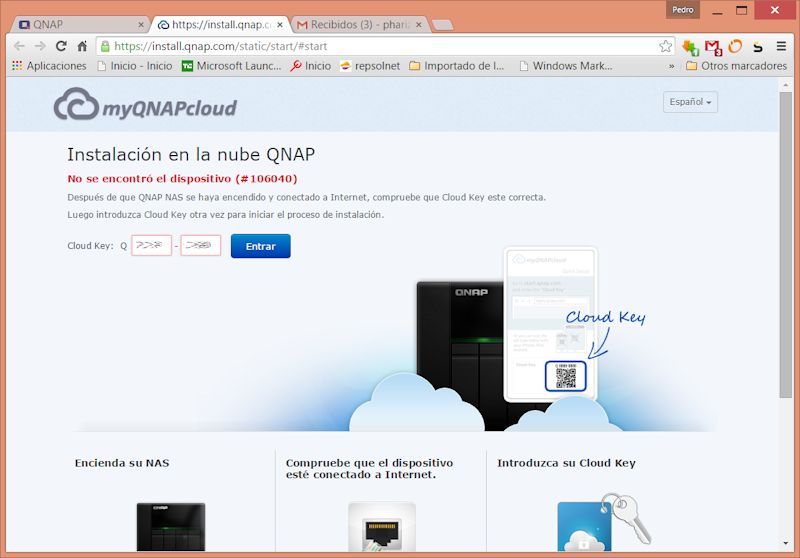The image size is (800, 558).
Task: Go back with the browser back arrow
Action: 19,46
